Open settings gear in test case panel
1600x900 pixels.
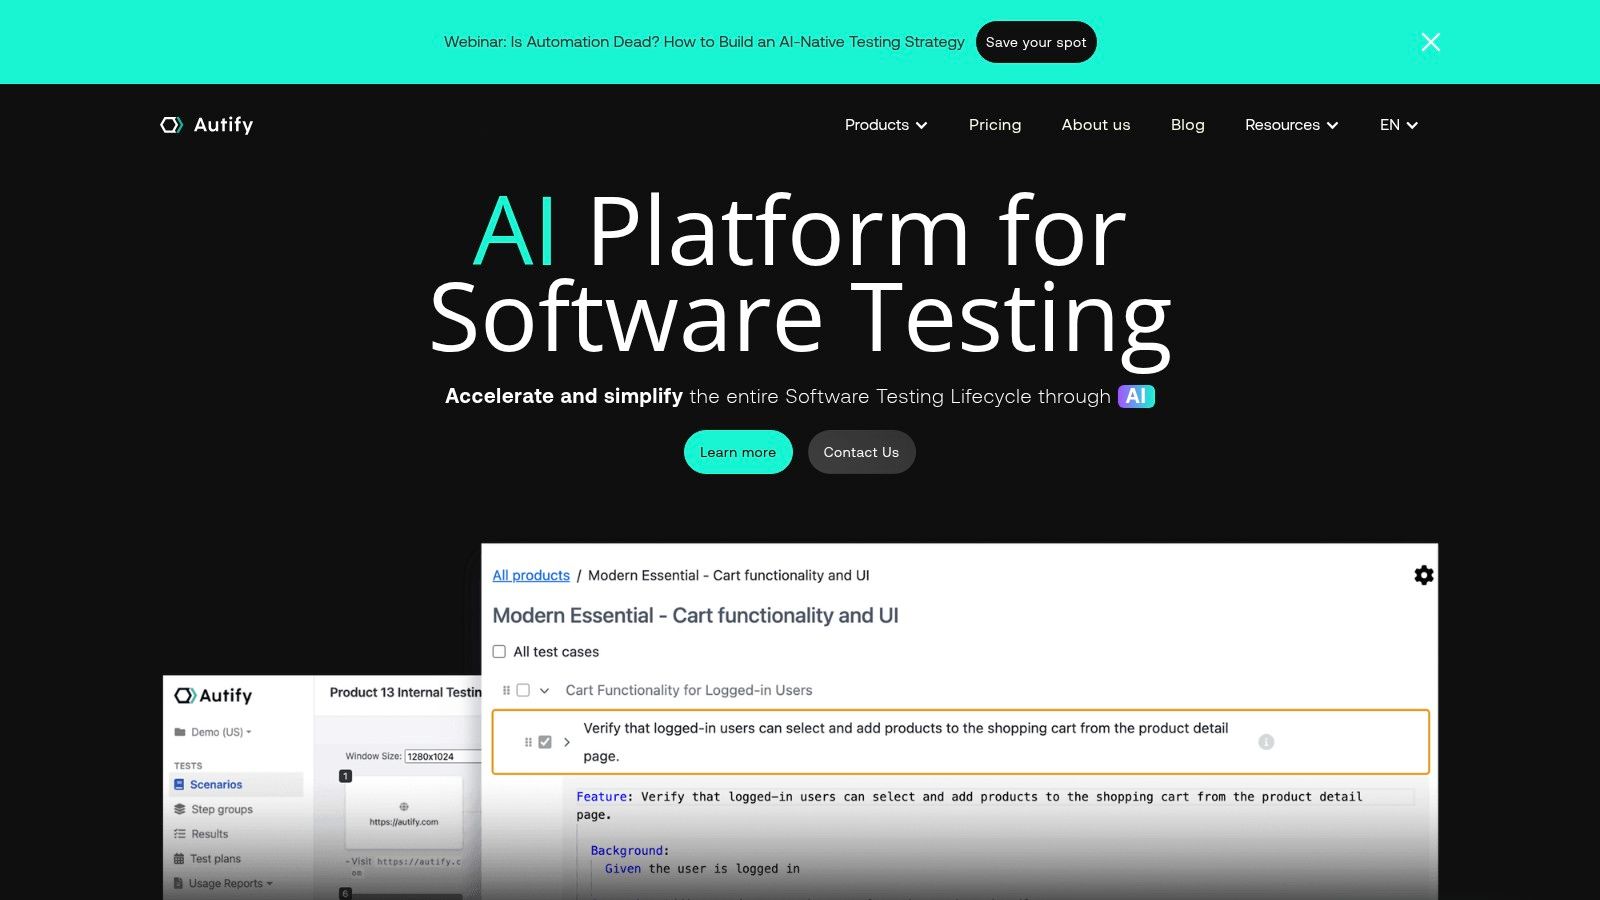click(x=1424, y=575)
